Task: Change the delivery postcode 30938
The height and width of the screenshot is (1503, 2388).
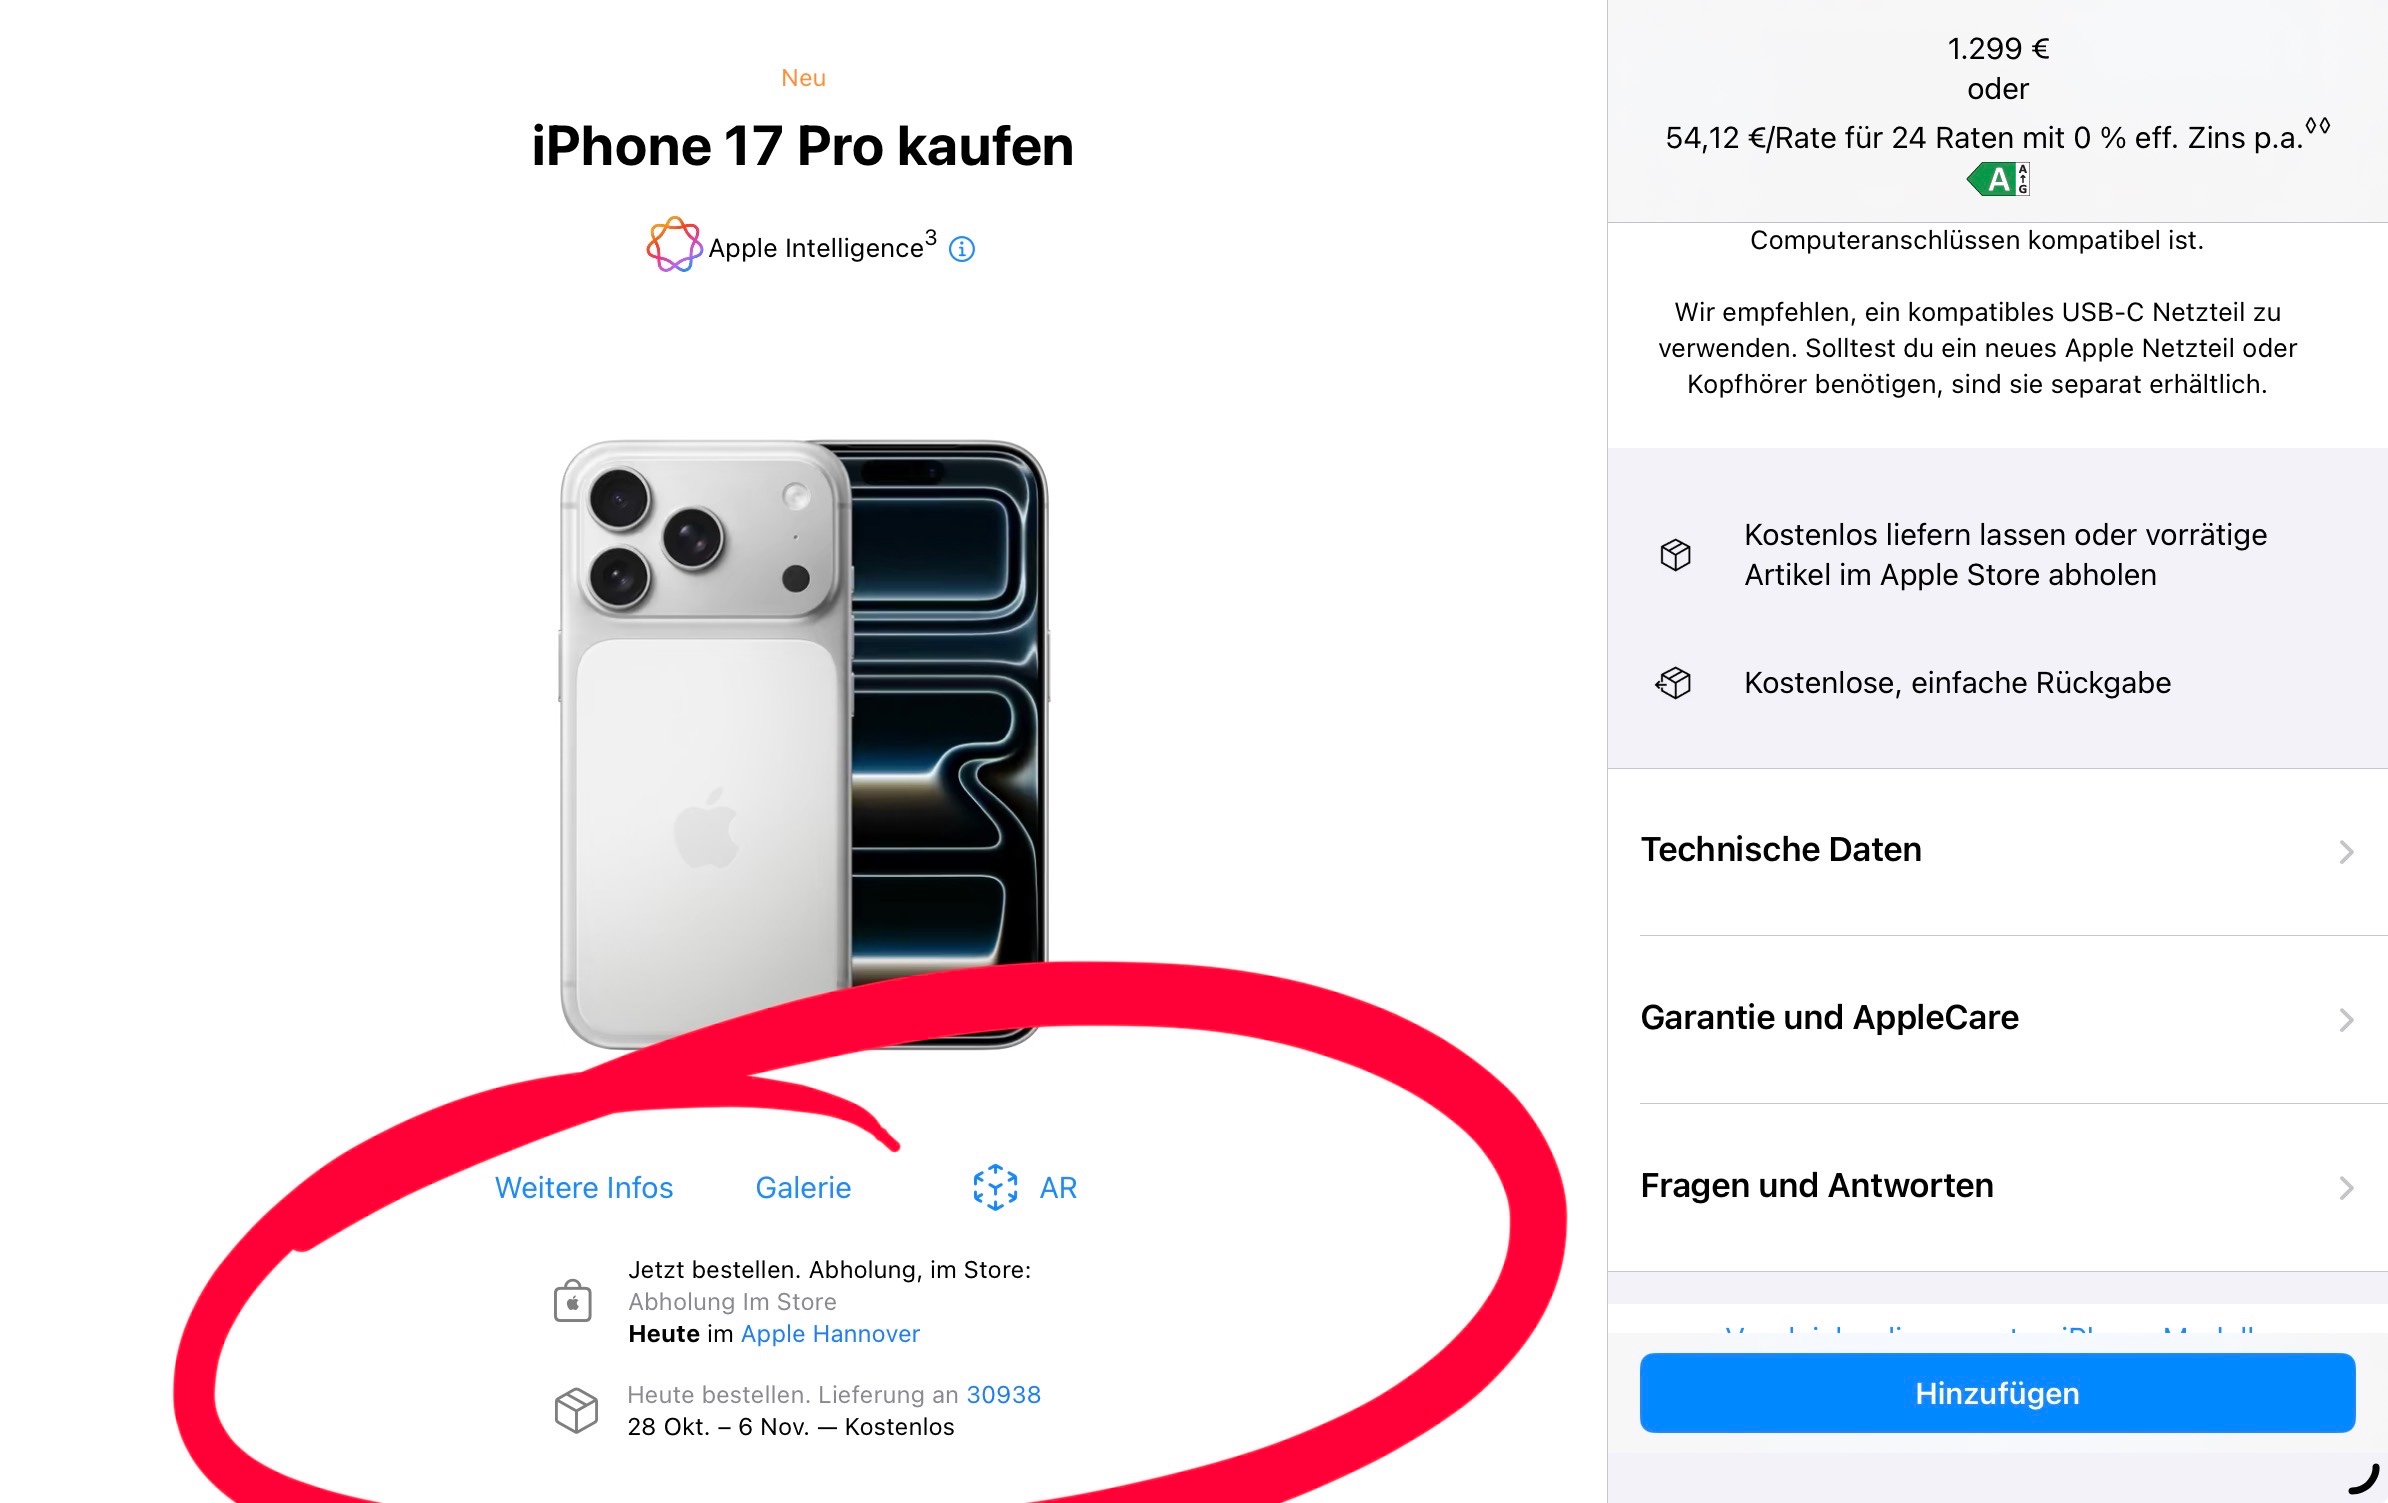Action: (1003, 1395)
